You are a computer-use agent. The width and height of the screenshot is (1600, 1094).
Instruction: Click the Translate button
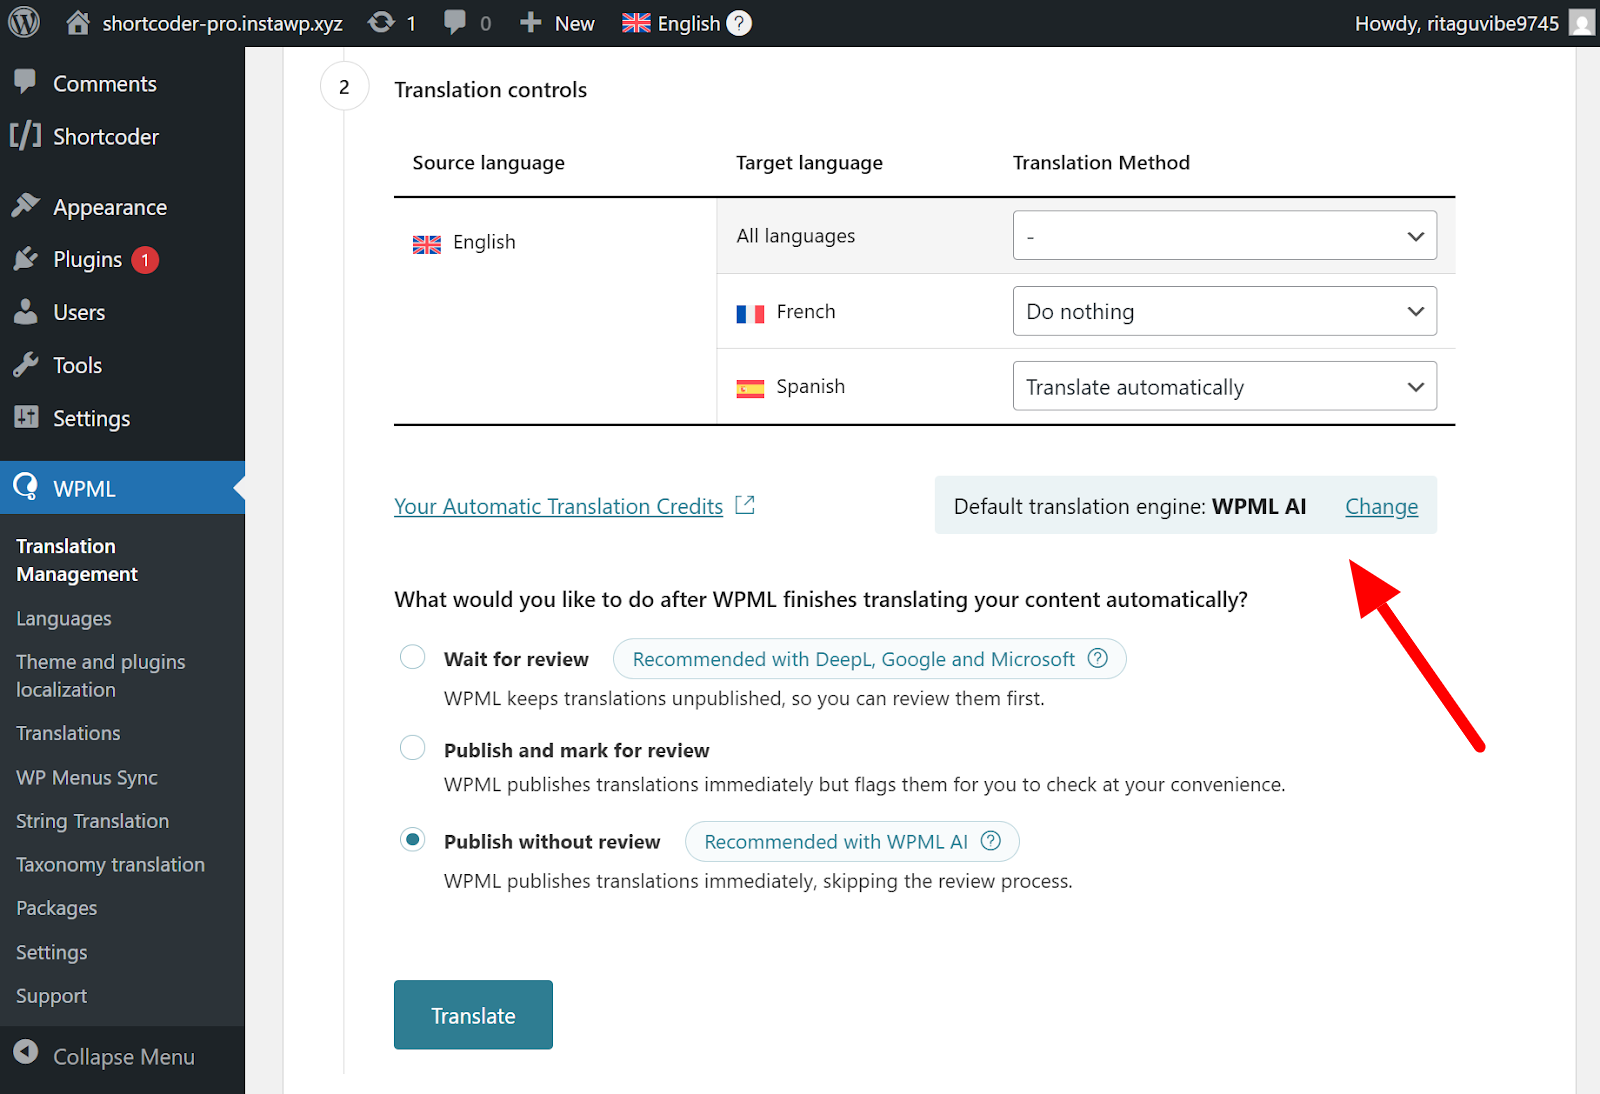(473, 1015)
